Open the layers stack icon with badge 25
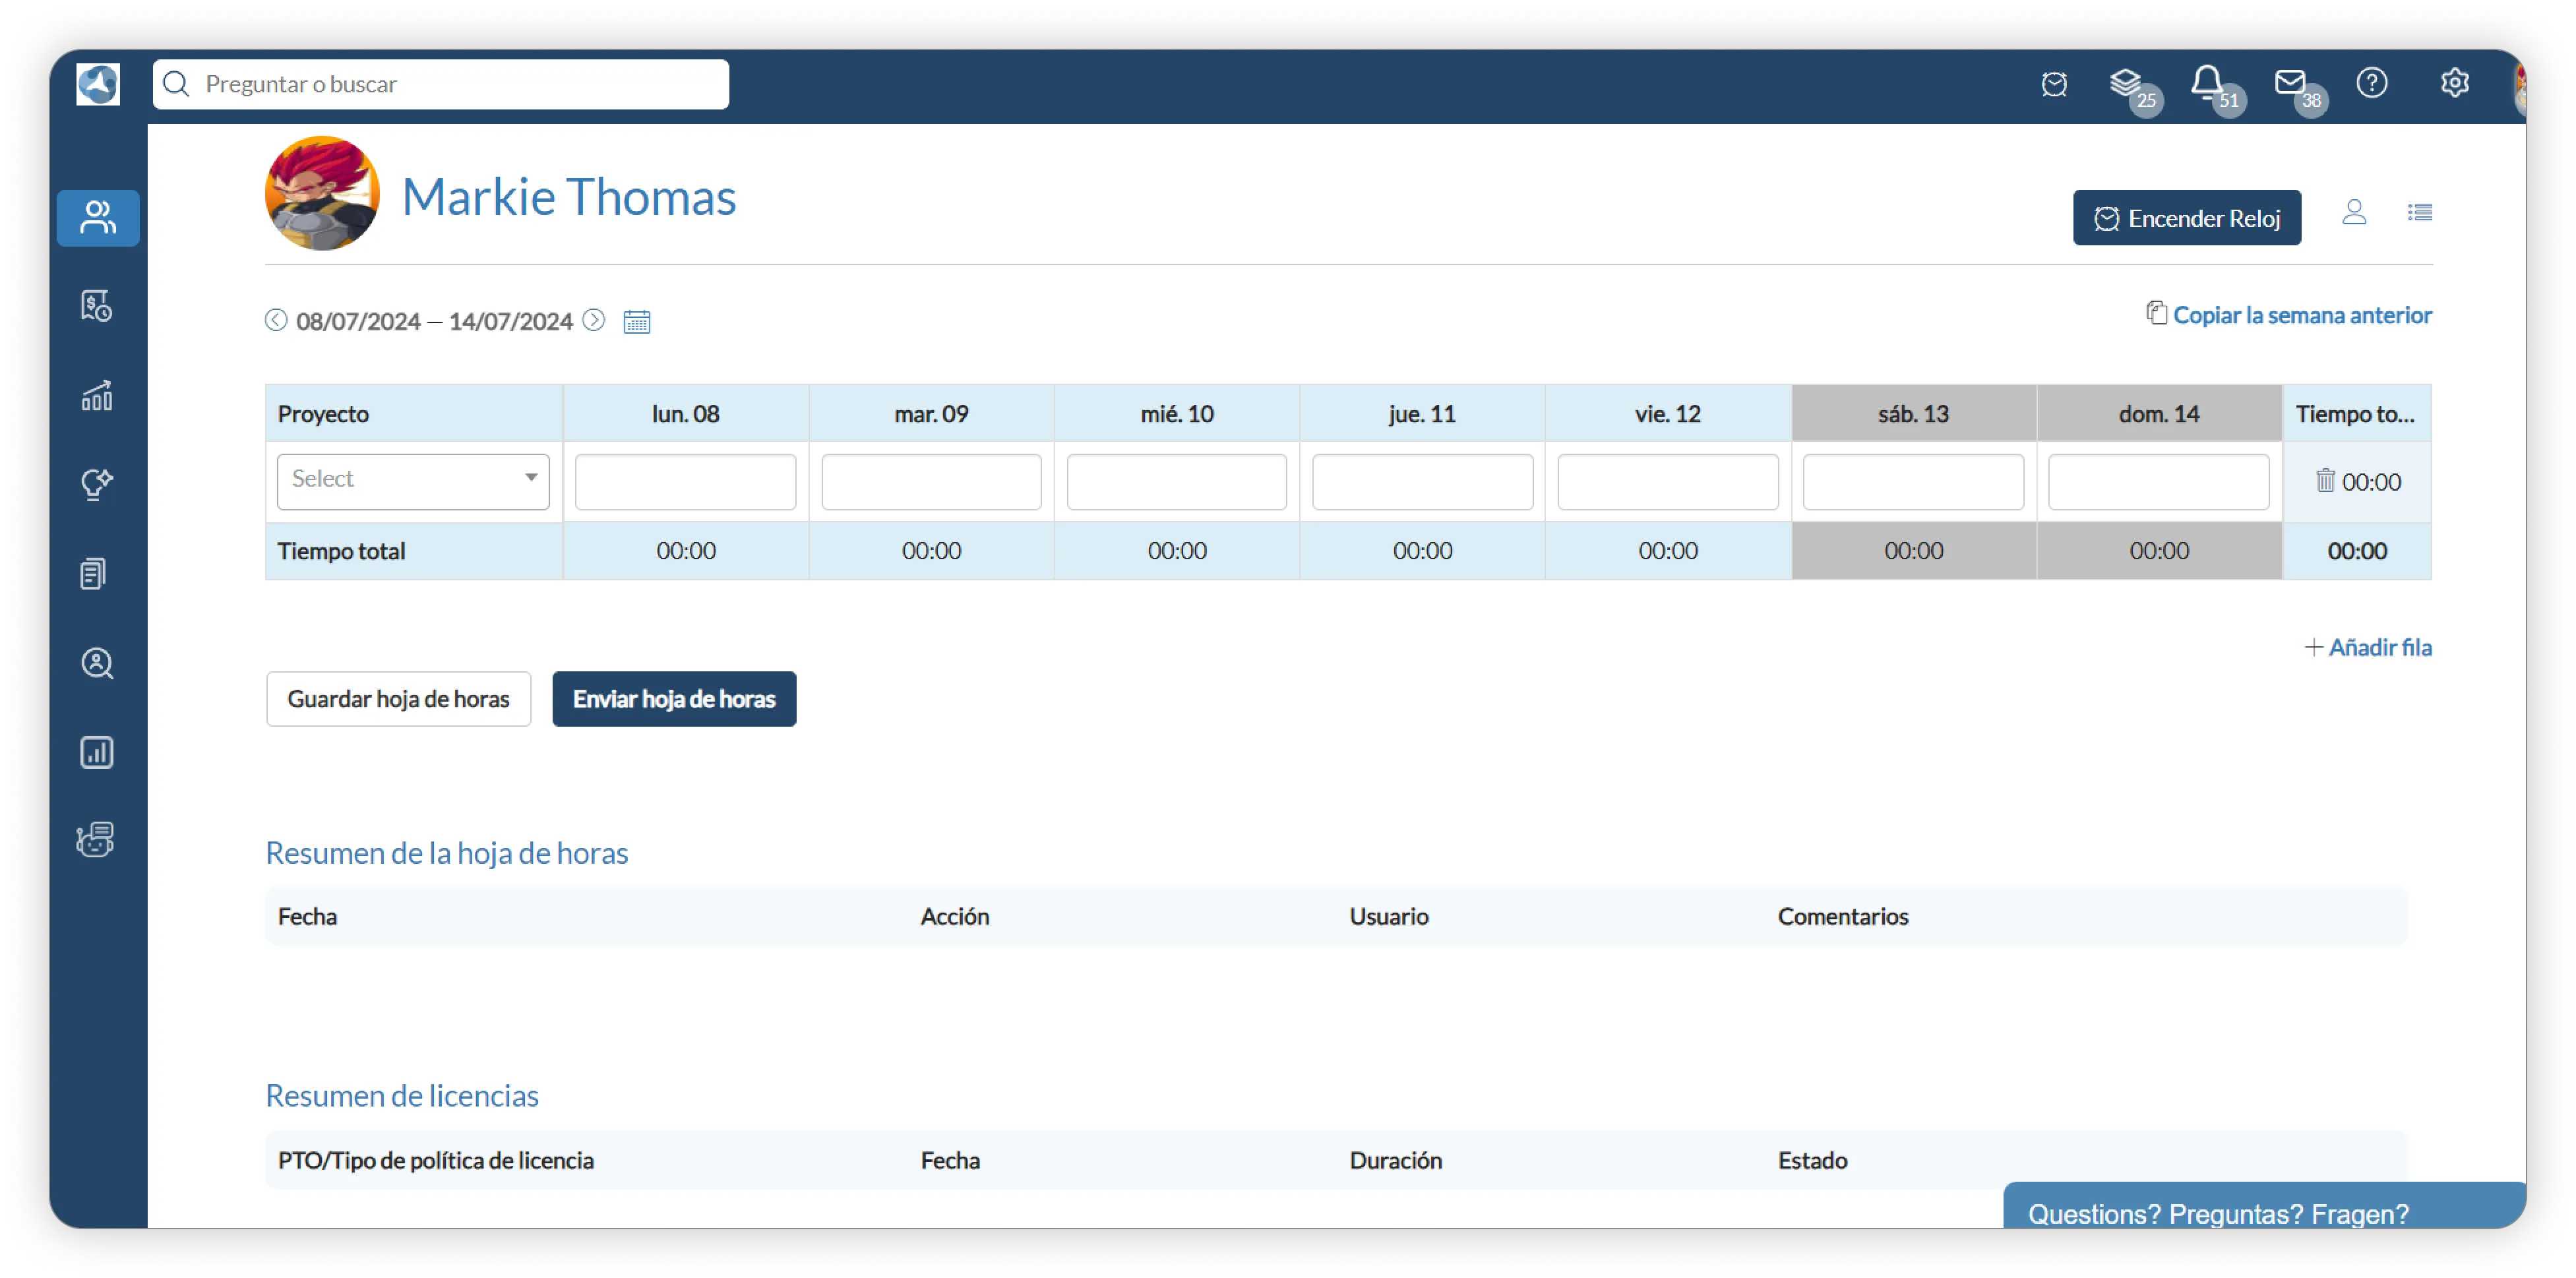This screenshot has height=1278, width=2576. (x=2125, y=83)
